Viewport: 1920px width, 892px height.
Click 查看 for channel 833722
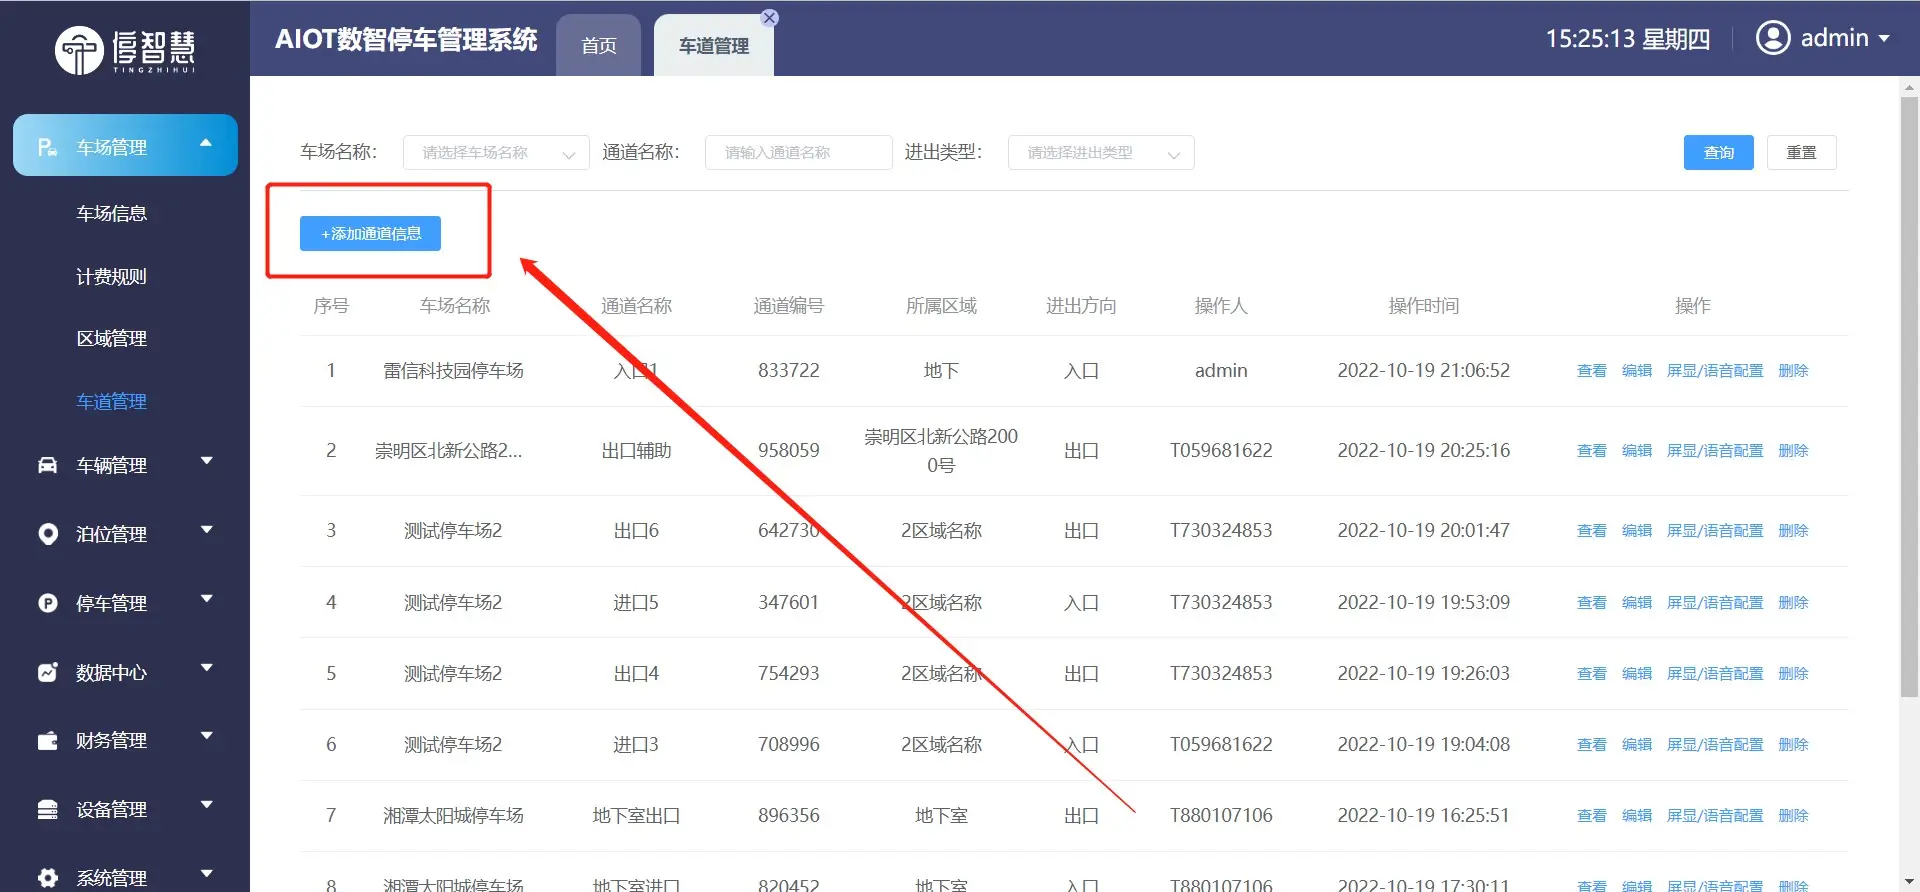1591,370
